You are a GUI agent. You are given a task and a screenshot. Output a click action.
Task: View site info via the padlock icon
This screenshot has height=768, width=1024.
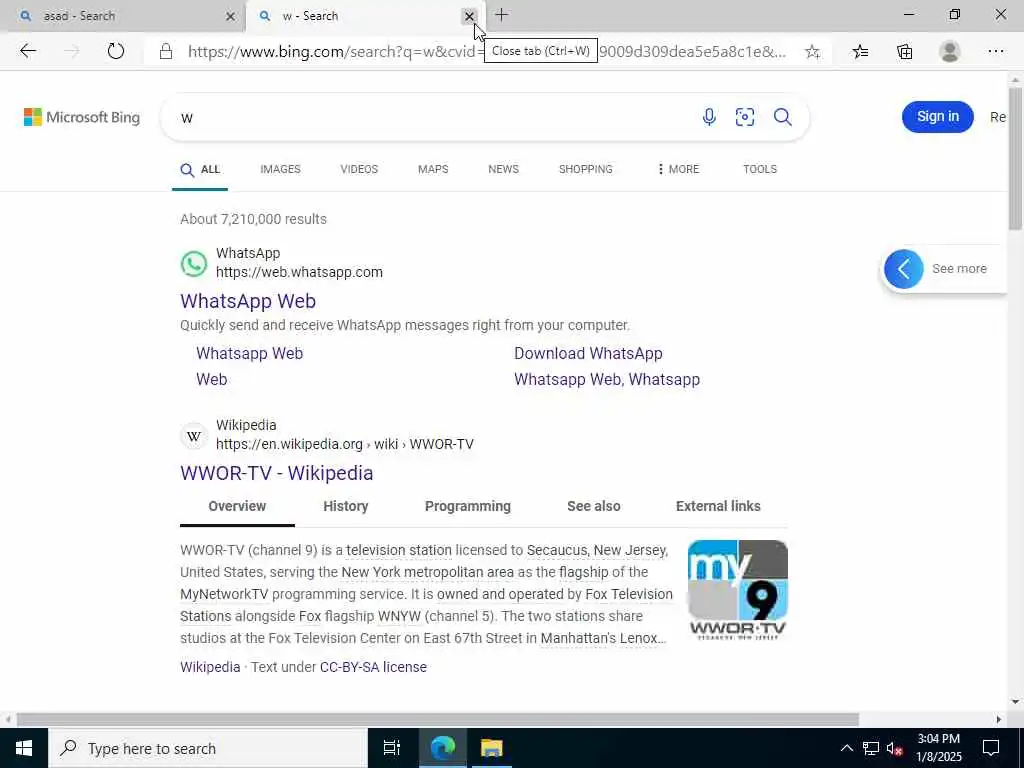[x=166, y=52]
